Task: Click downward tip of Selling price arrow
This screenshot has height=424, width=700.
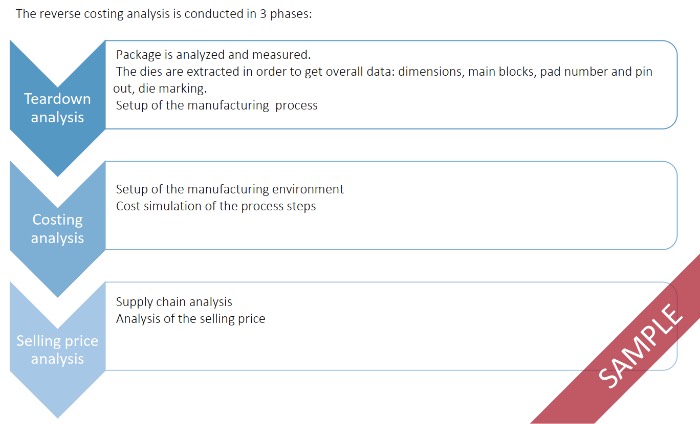Action: pos(57,410)
